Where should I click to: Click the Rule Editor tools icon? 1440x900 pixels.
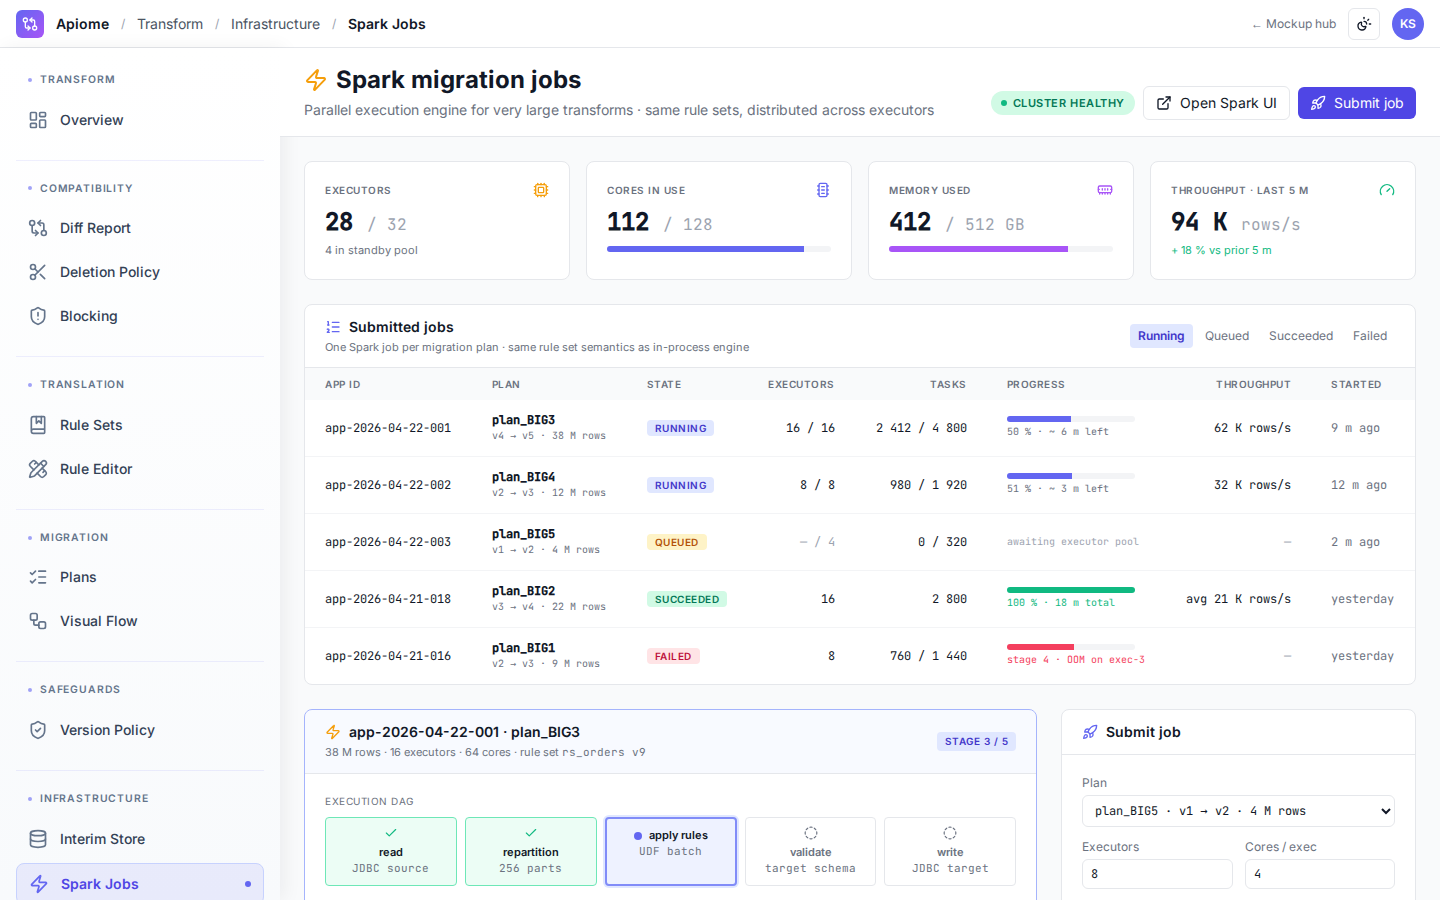coord(38,469)
